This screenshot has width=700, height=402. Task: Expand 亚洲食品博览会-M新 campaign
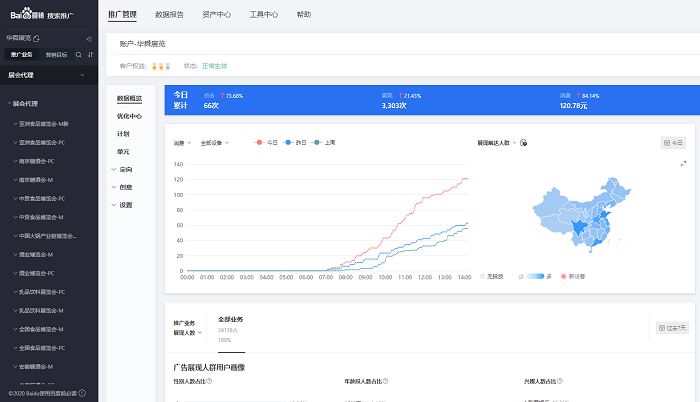coord(15,124)
